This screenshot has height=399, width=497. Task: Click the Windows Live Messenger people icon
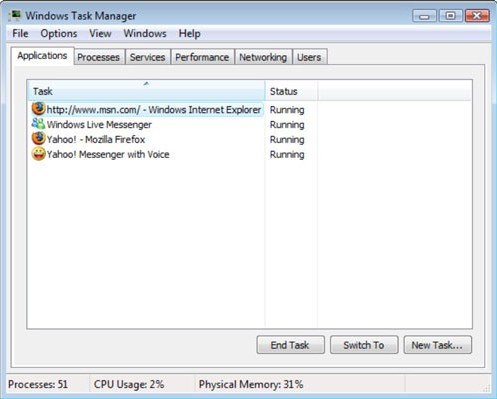click(x=38, y=124)
